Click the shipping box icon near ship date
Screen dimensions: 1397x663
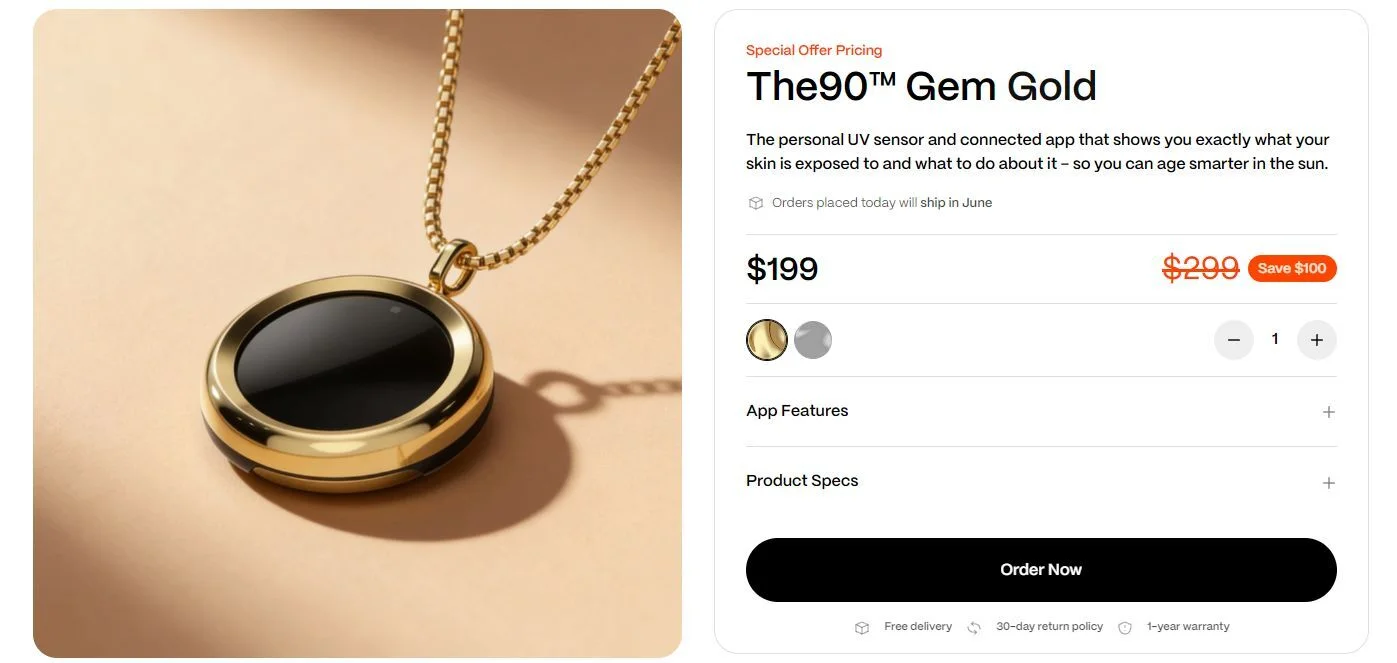(x=756, y=203)
